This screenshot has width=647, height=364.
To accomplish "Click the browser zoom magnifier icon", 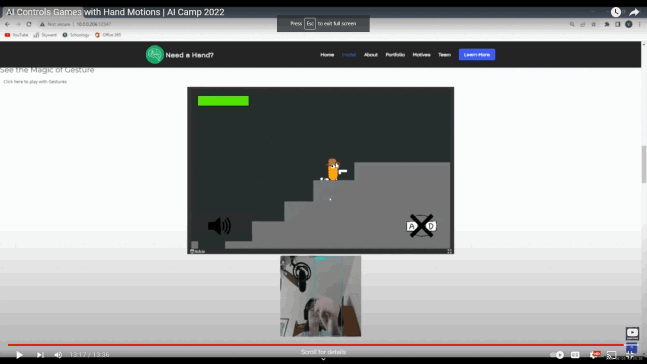I will [572, 24].
